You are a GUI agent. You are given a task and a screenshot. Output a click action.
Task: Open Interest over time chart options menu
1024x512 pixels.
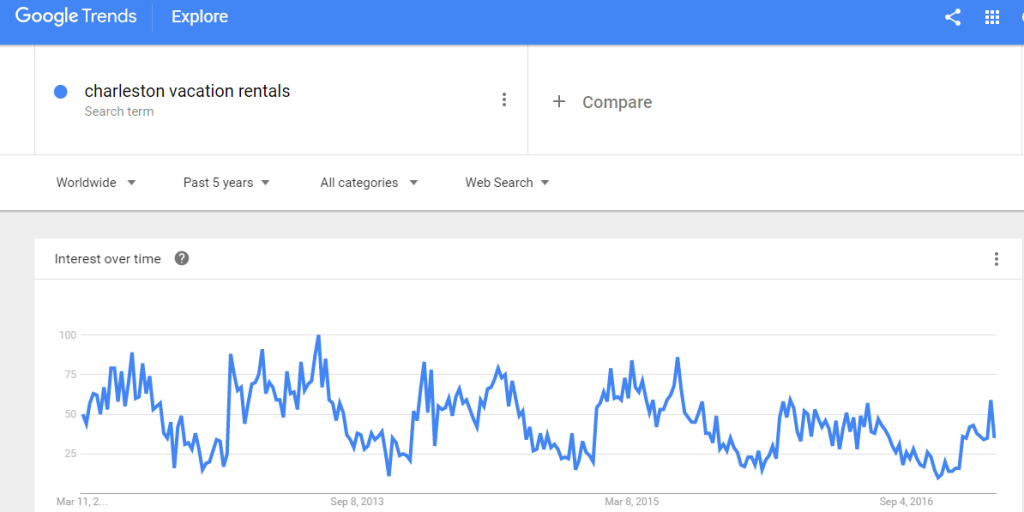996,259
